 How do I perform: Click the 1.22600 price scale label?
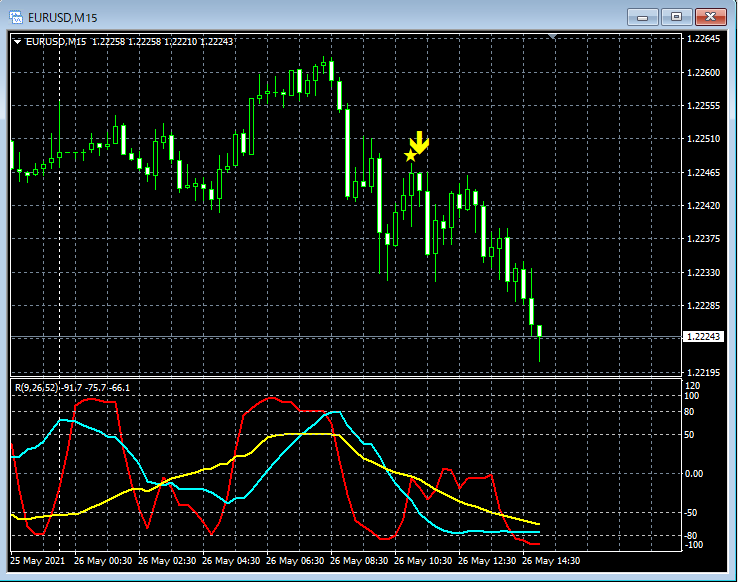coord(703,73)
